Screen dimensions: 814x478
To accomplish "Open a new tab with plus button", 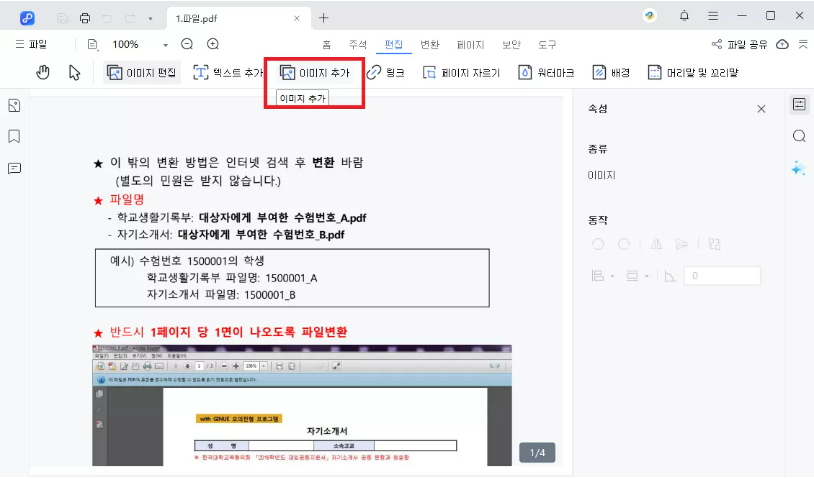I will click(323, 18).
